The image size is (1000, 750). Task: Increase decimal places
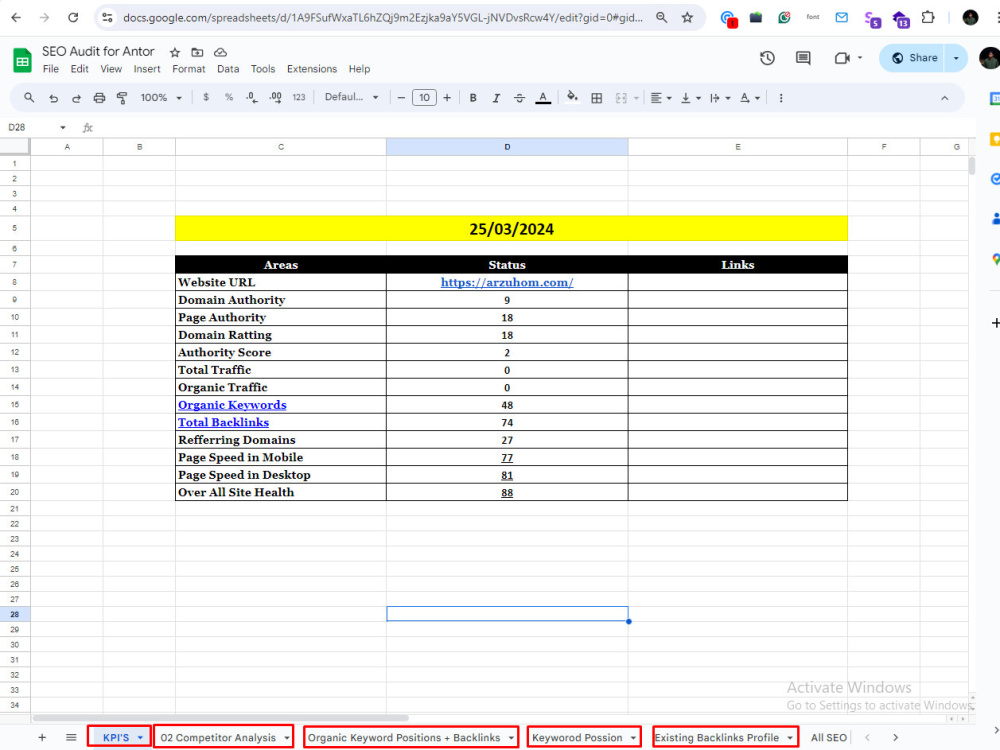276,98
